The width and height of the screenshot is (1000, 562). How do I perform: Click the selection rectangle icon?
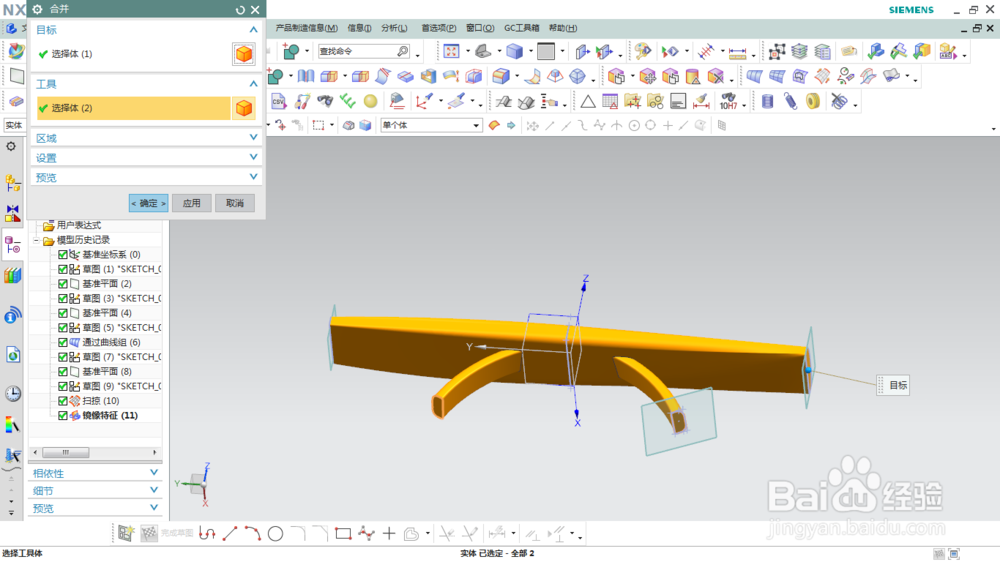coord(318,126)
